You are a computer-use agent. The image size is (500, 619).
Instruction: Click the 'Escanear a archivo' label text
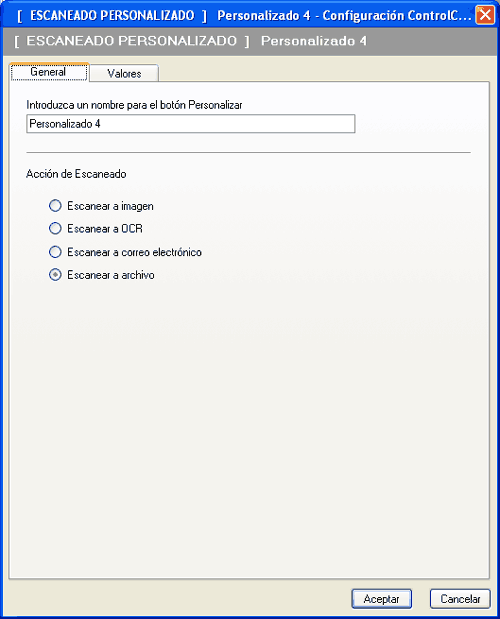tap(110, 275)
